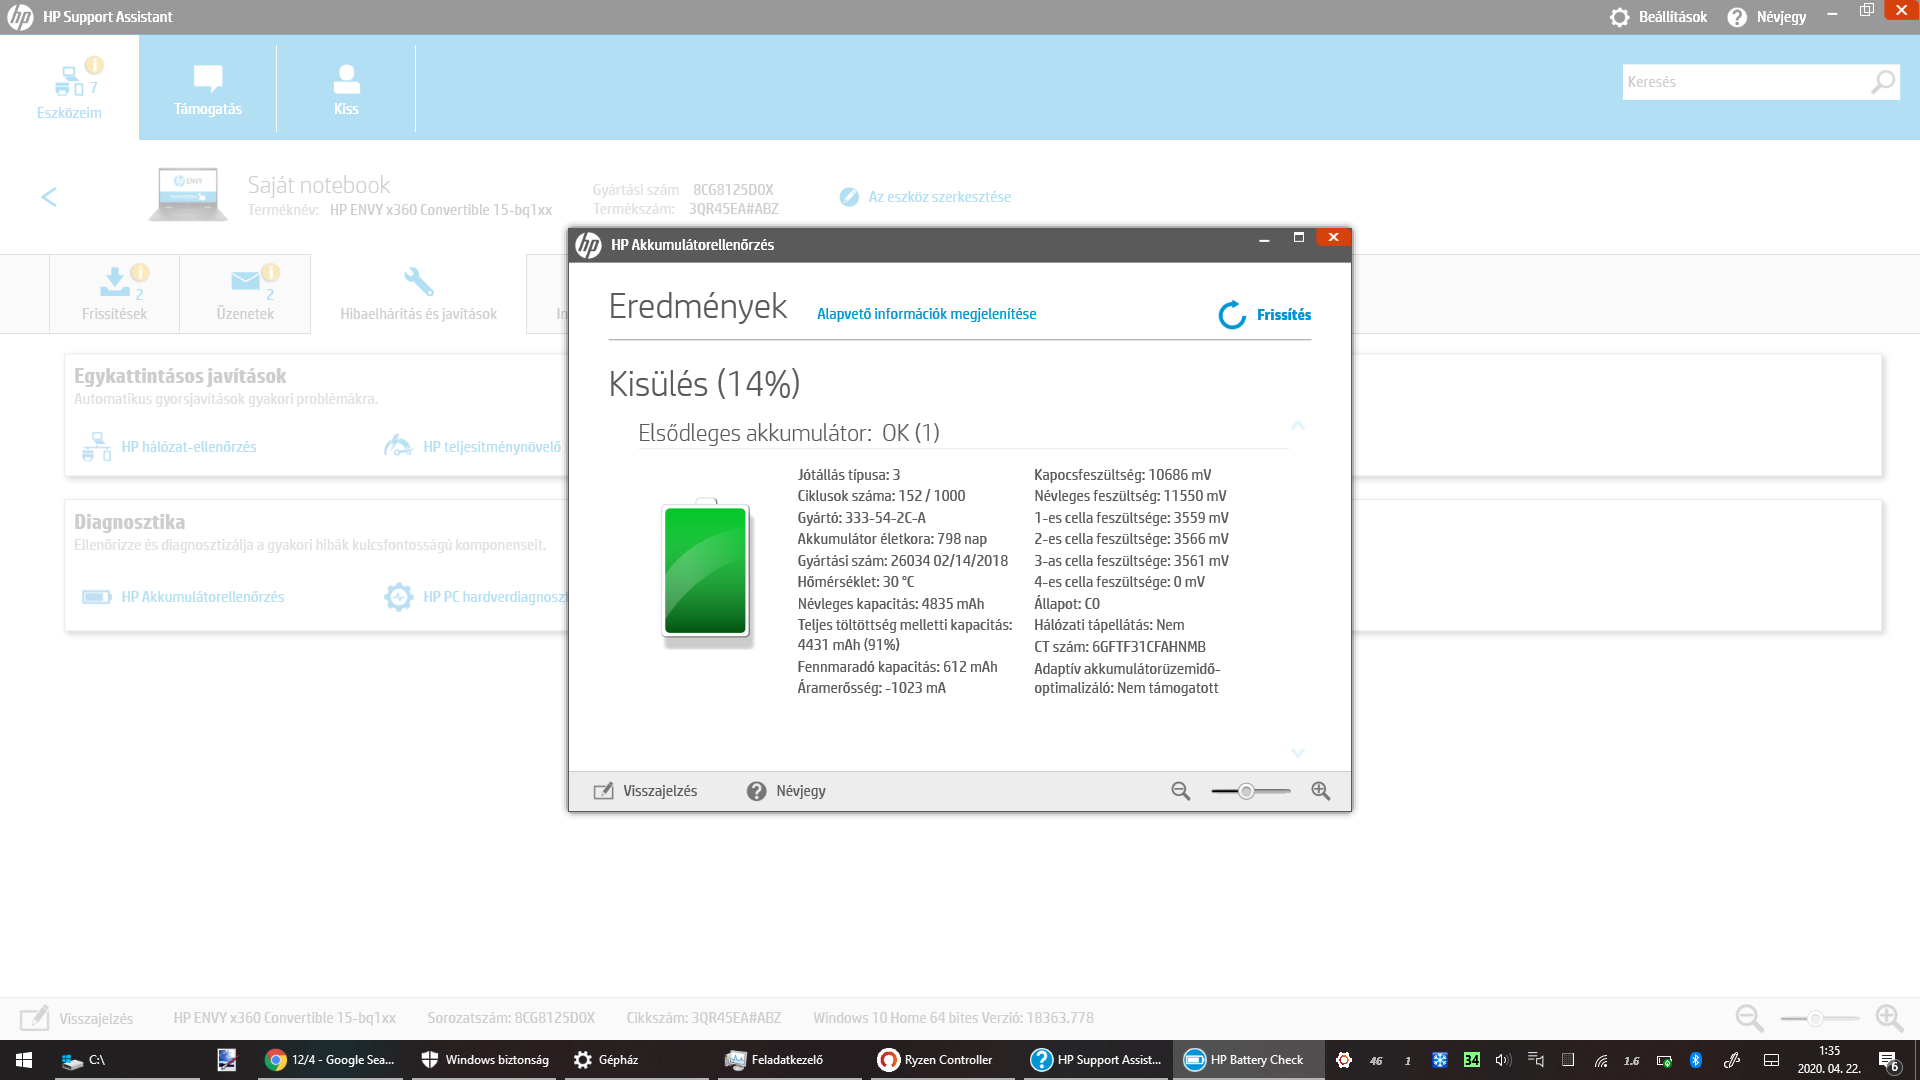Maximize the HP Akkumulátorellenőrzés window
The width and height of the screenshot is (1920, 1080).
1299,238
